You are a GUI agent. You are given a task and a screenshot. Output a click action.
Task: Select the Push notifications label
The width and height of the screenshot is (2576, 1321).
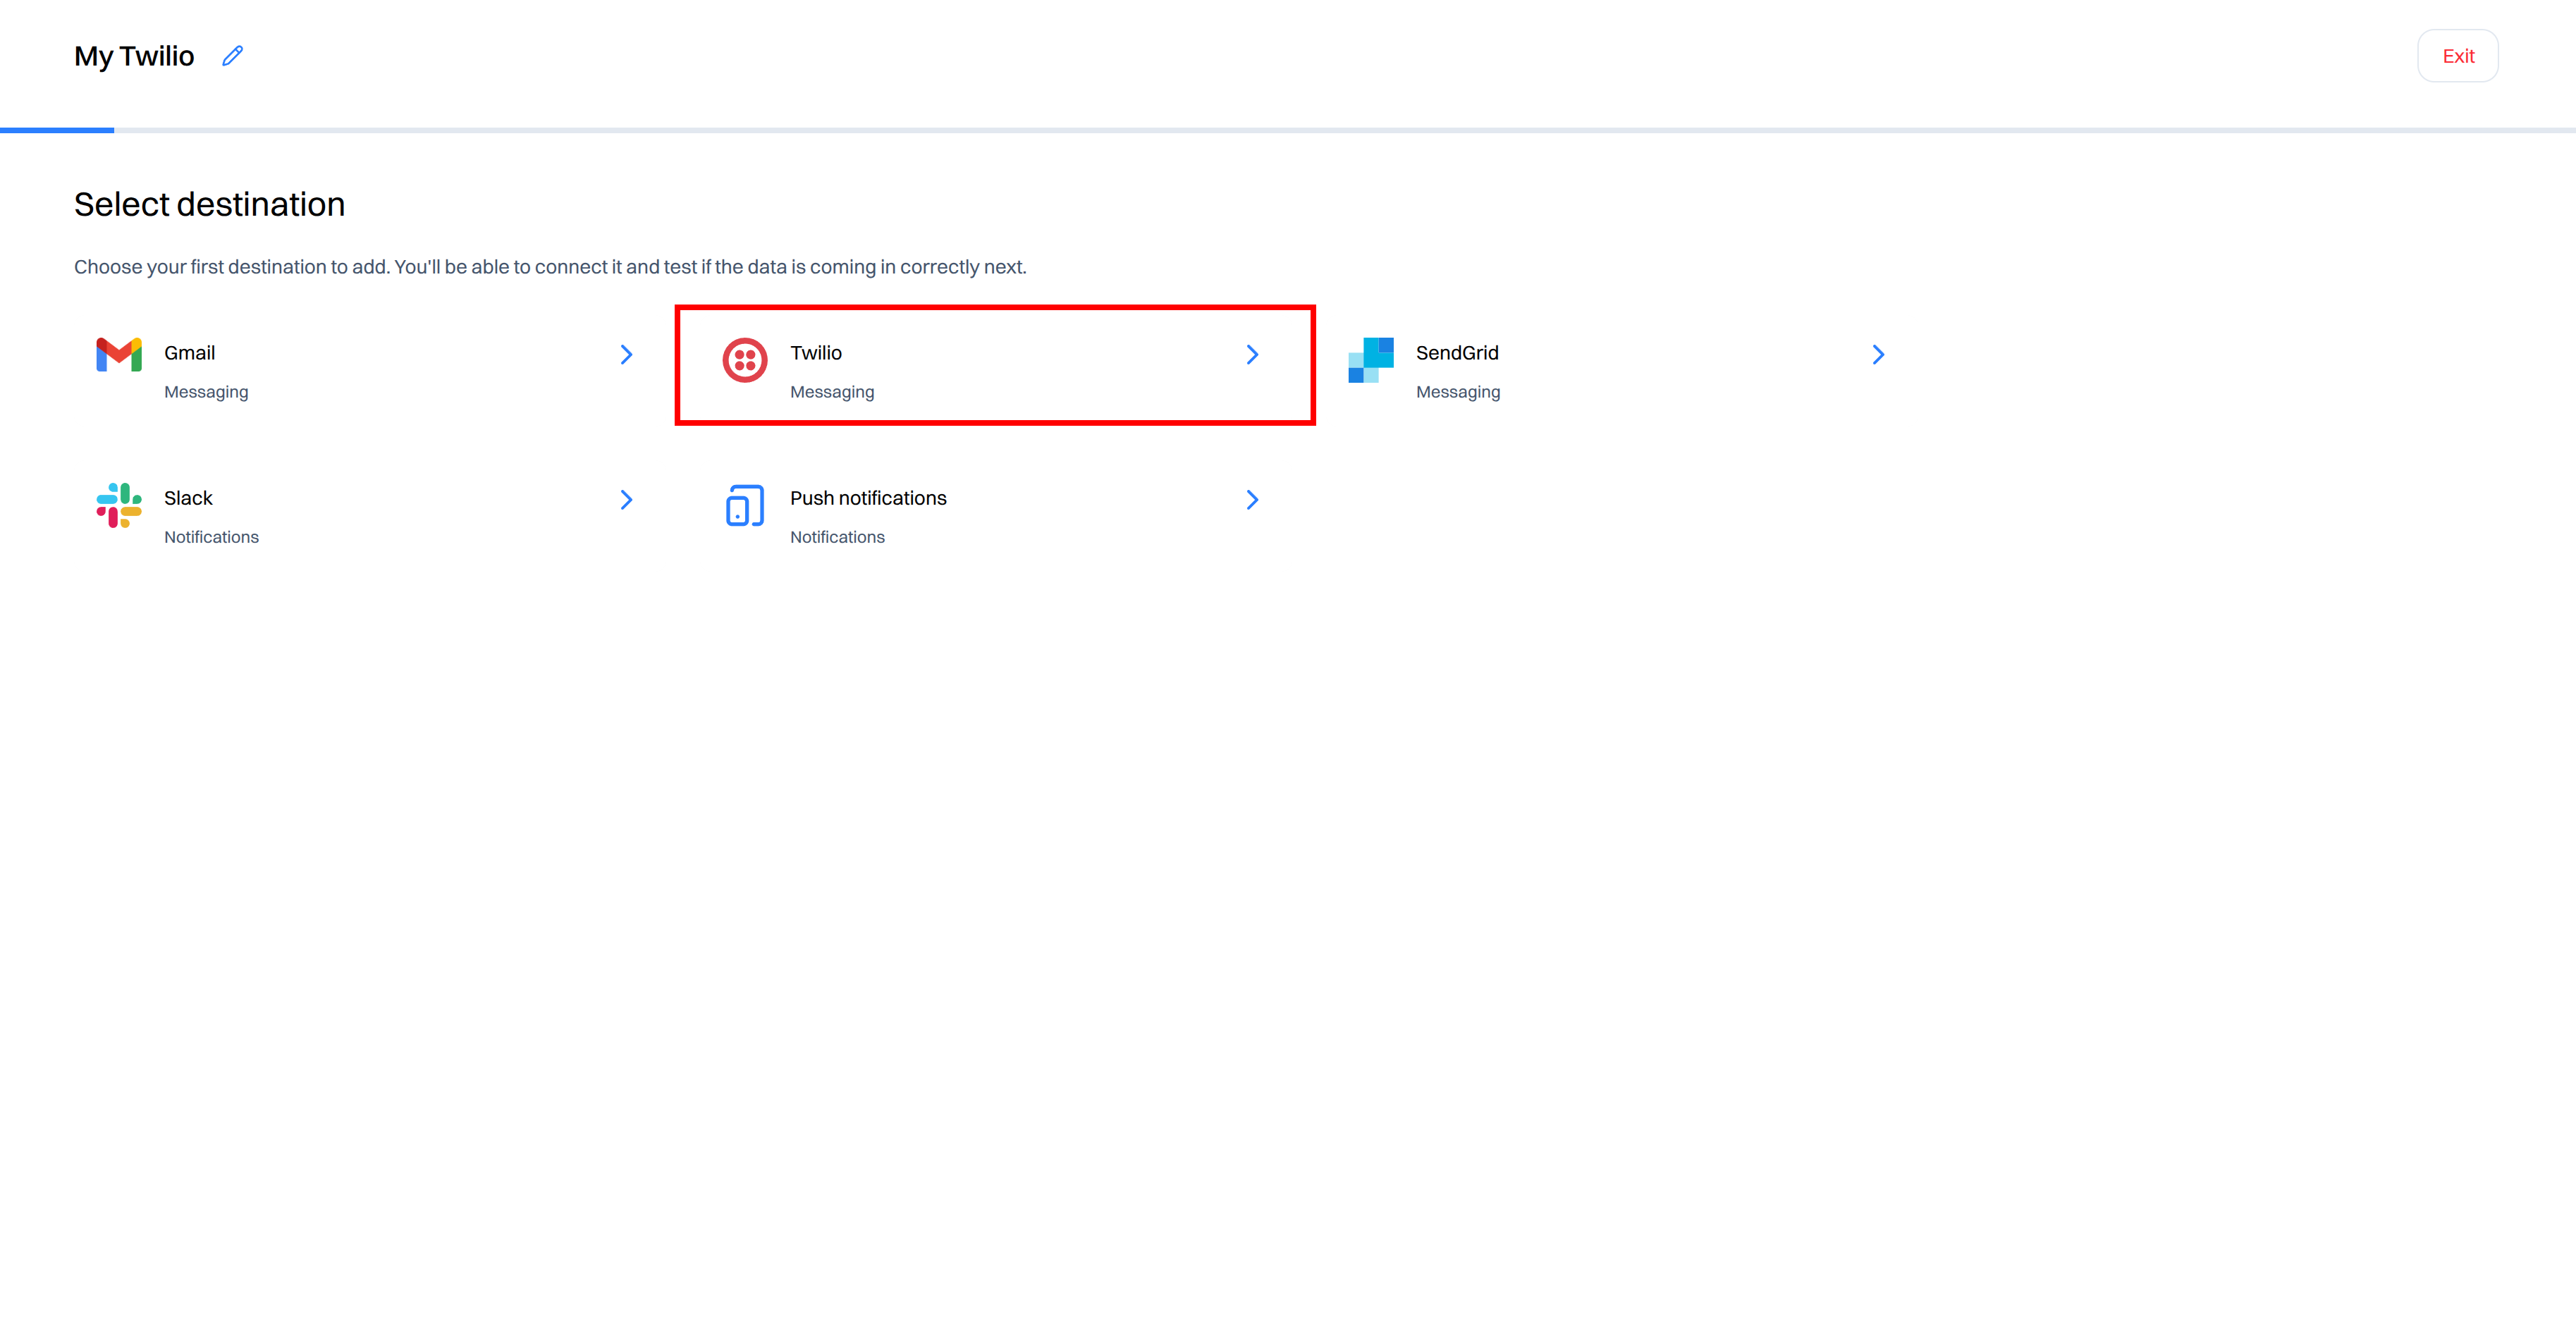tap(868, 498)
